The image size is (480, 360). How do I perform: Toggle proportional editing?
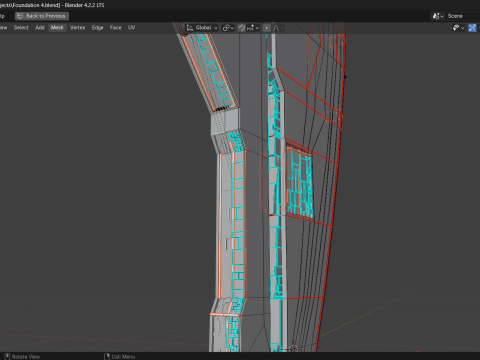click(x=267, y=28)
